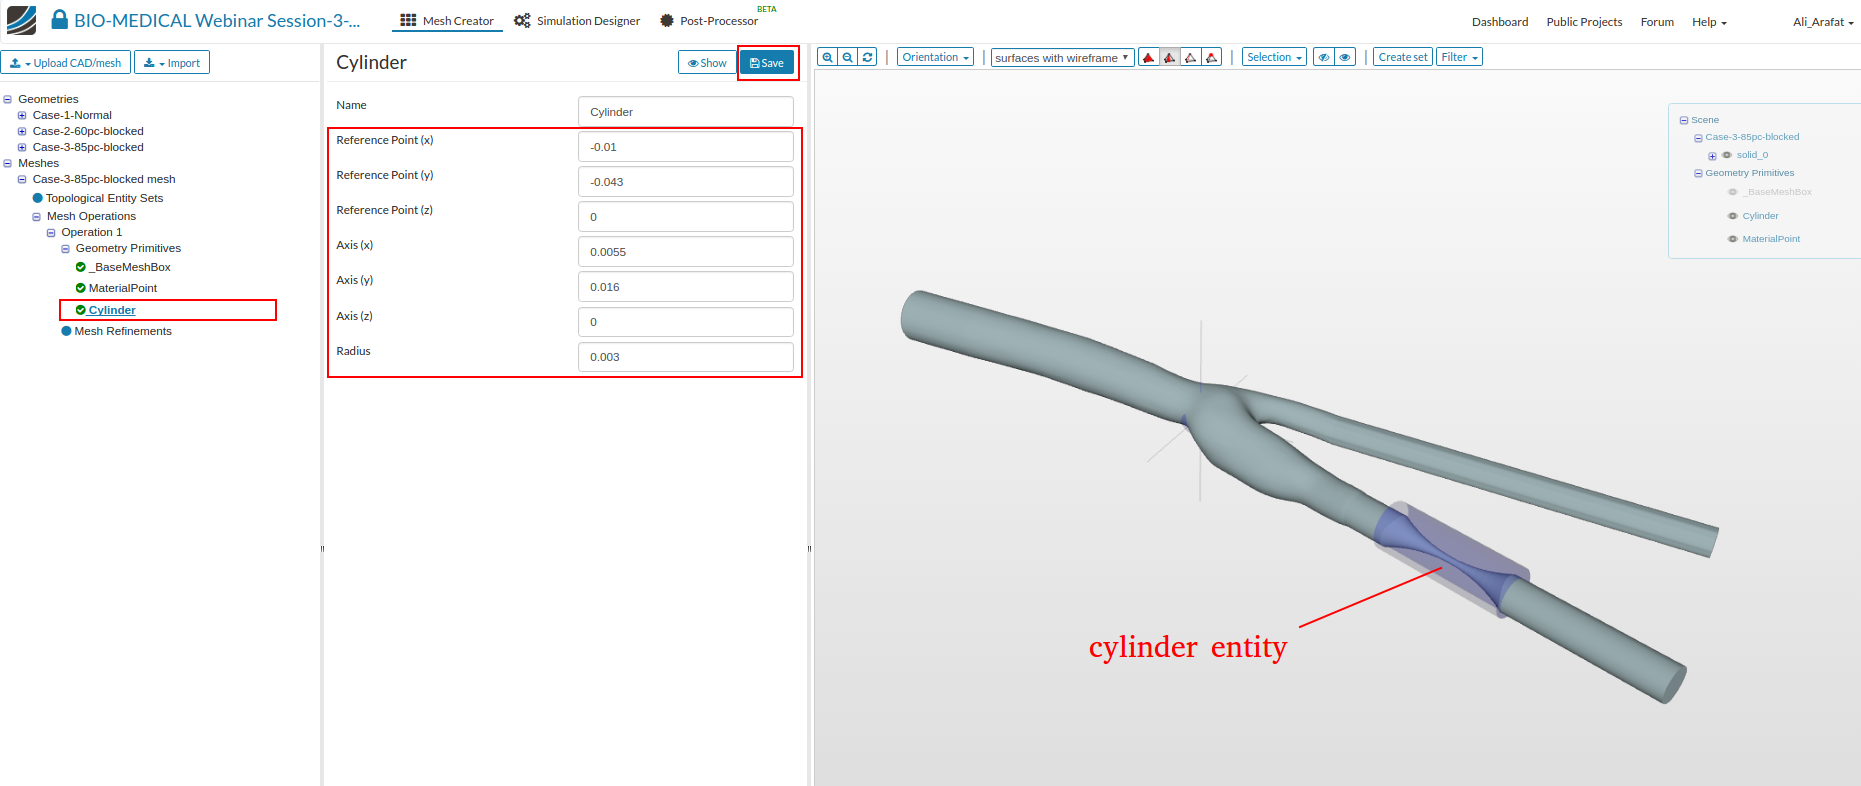The width and height of the screenshot is (1861, 786).
Task: Open the Selection dropdown
Action: pos(1274,57)
